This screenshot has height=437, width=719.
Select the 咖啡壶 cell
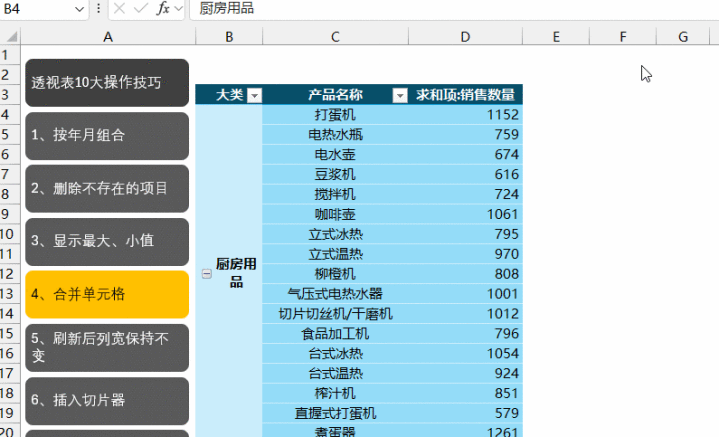click(x=335, y=214)
